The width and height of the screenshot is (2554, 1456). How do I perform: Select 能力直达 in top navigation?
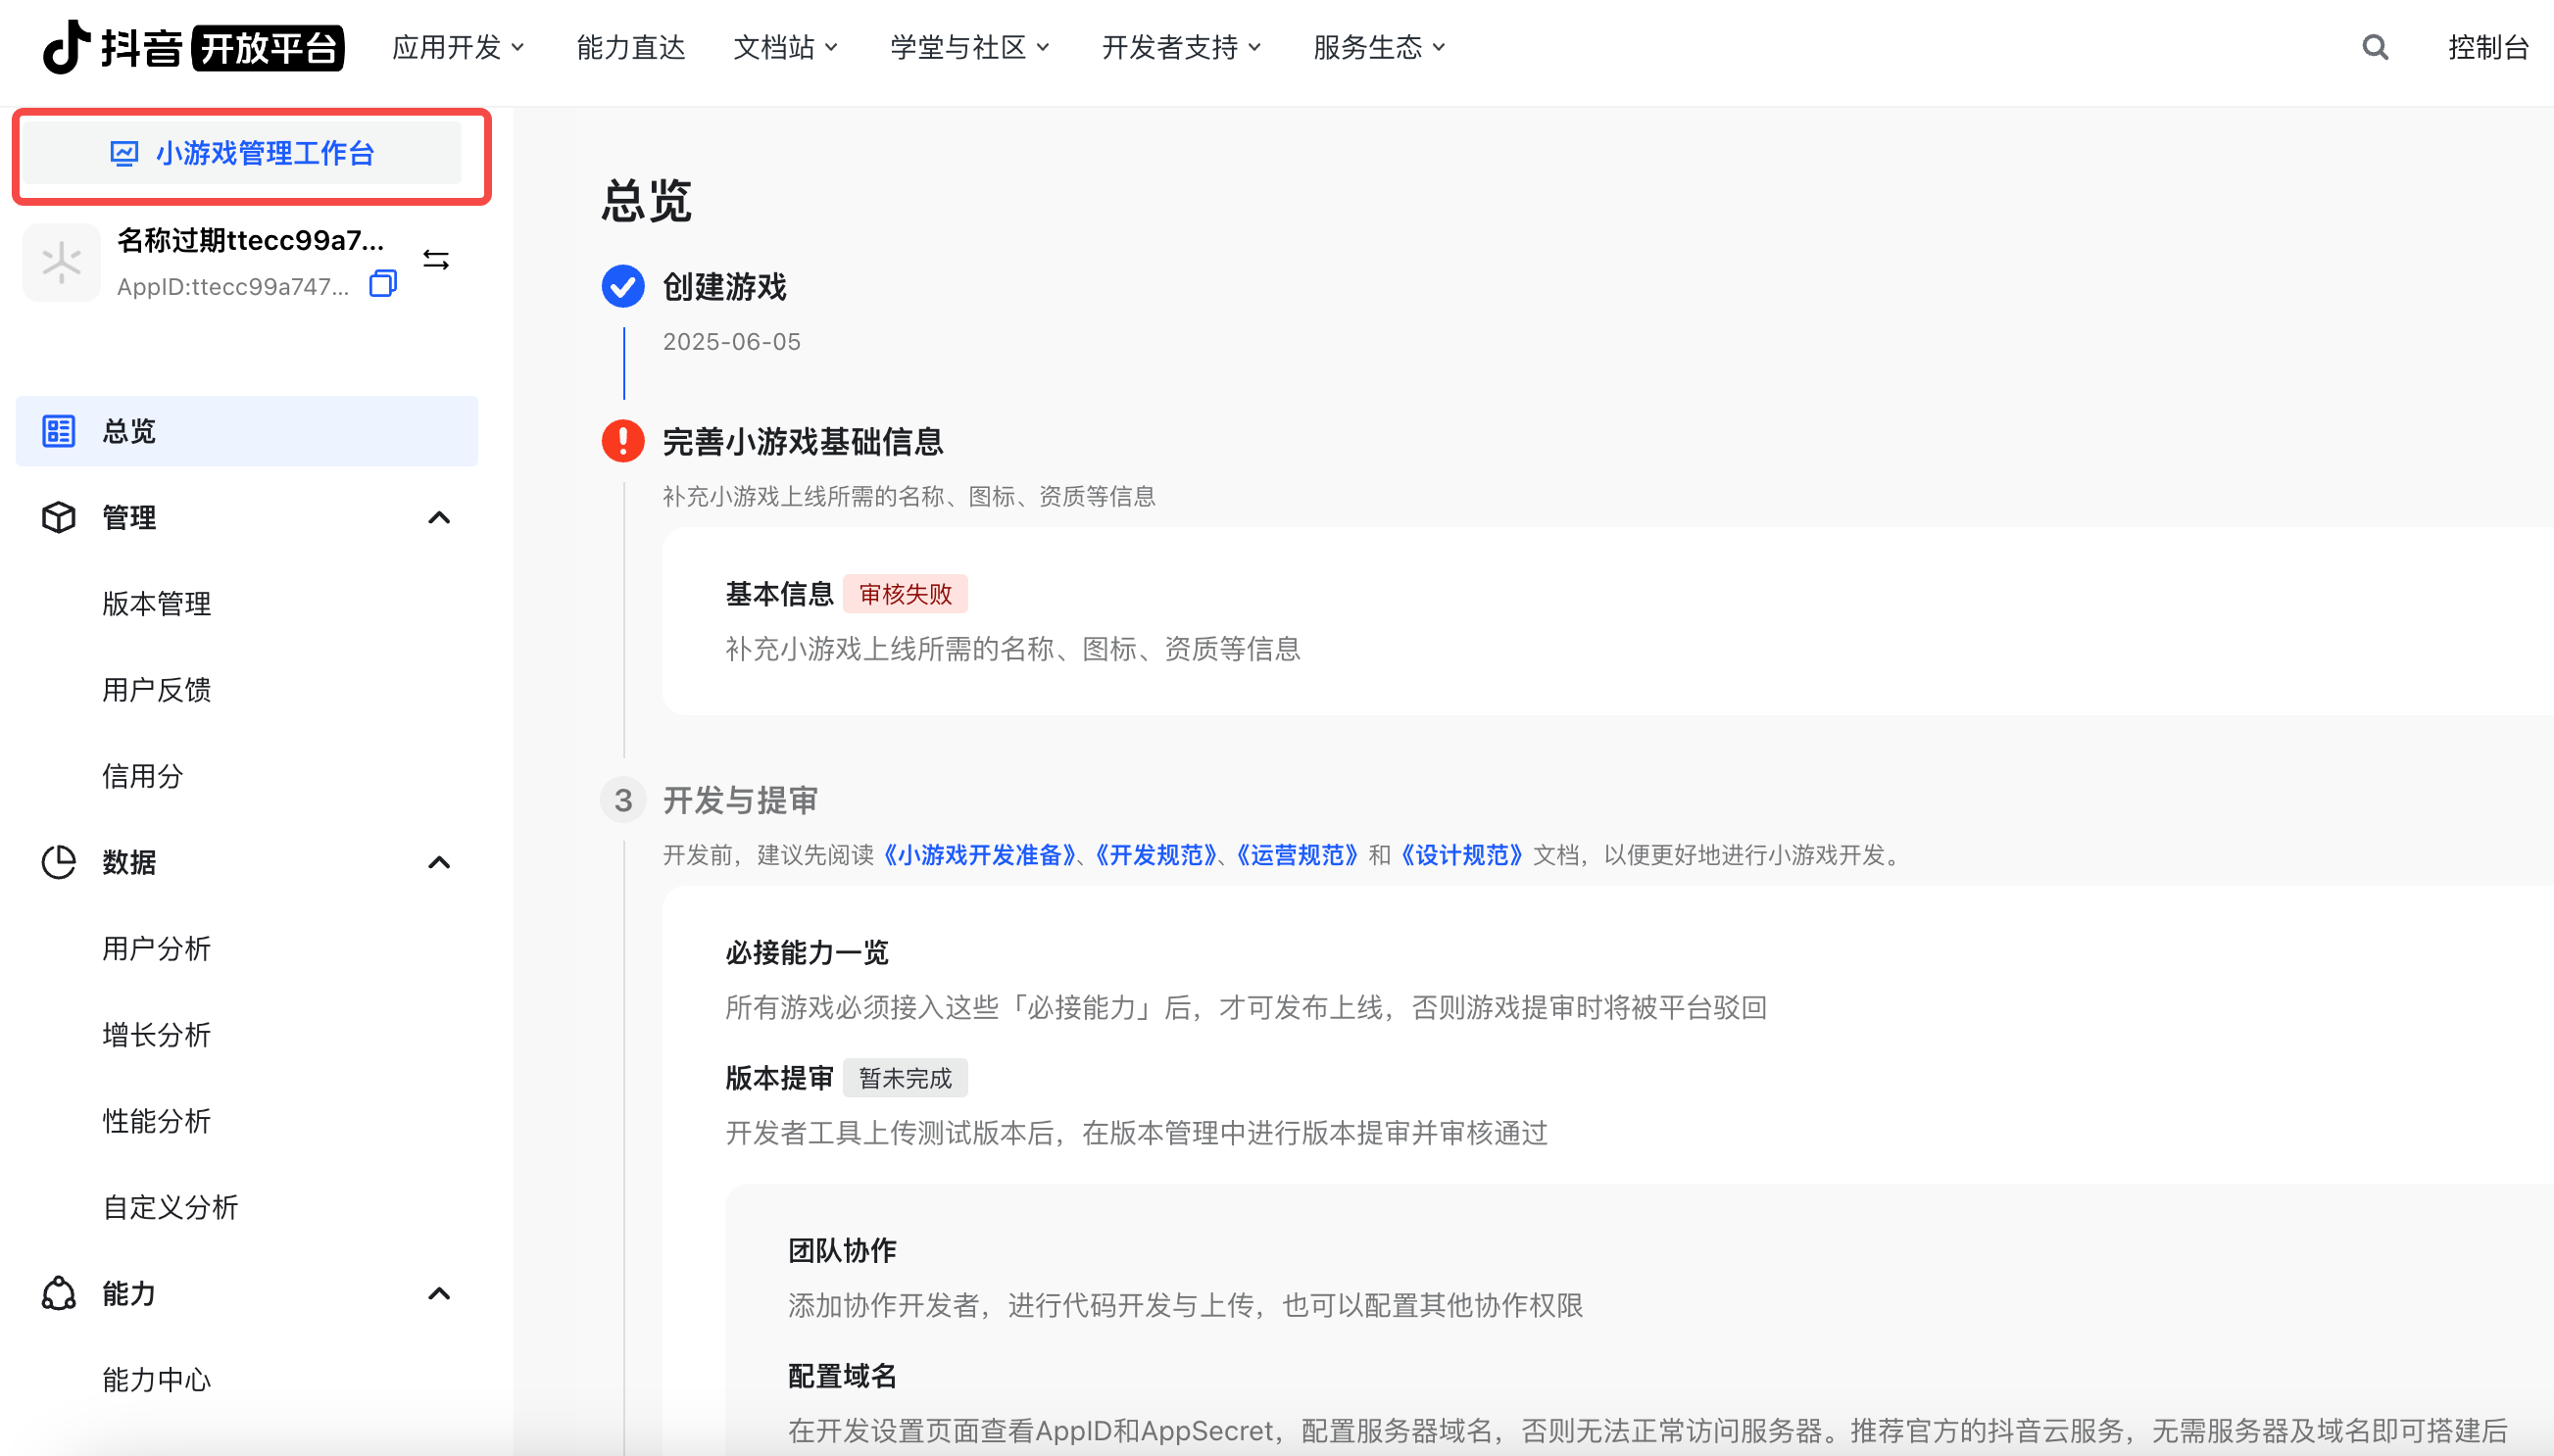click(x=630, y=47)
